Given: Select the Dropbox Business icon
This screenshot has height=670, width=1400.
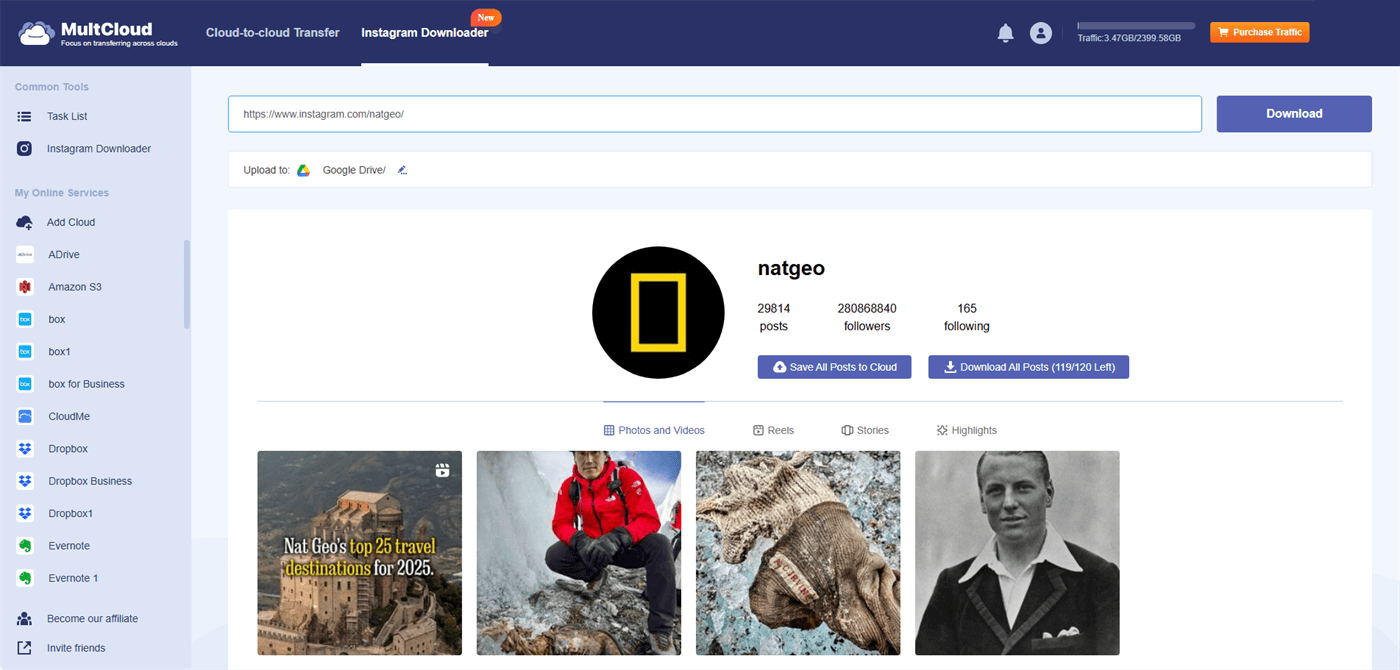Looking at the screenshot, I should pyautogui.click(x=25, y=481).
